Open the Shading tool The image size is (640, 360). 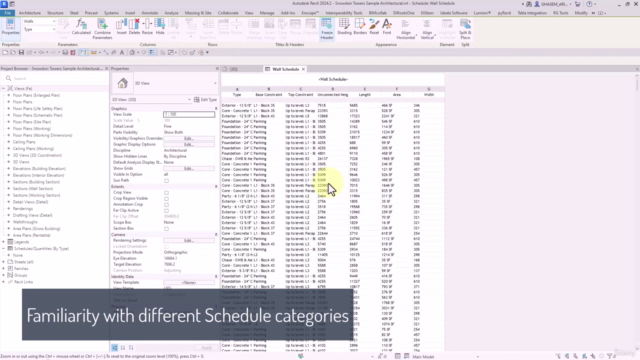click(x=344, y=27)
